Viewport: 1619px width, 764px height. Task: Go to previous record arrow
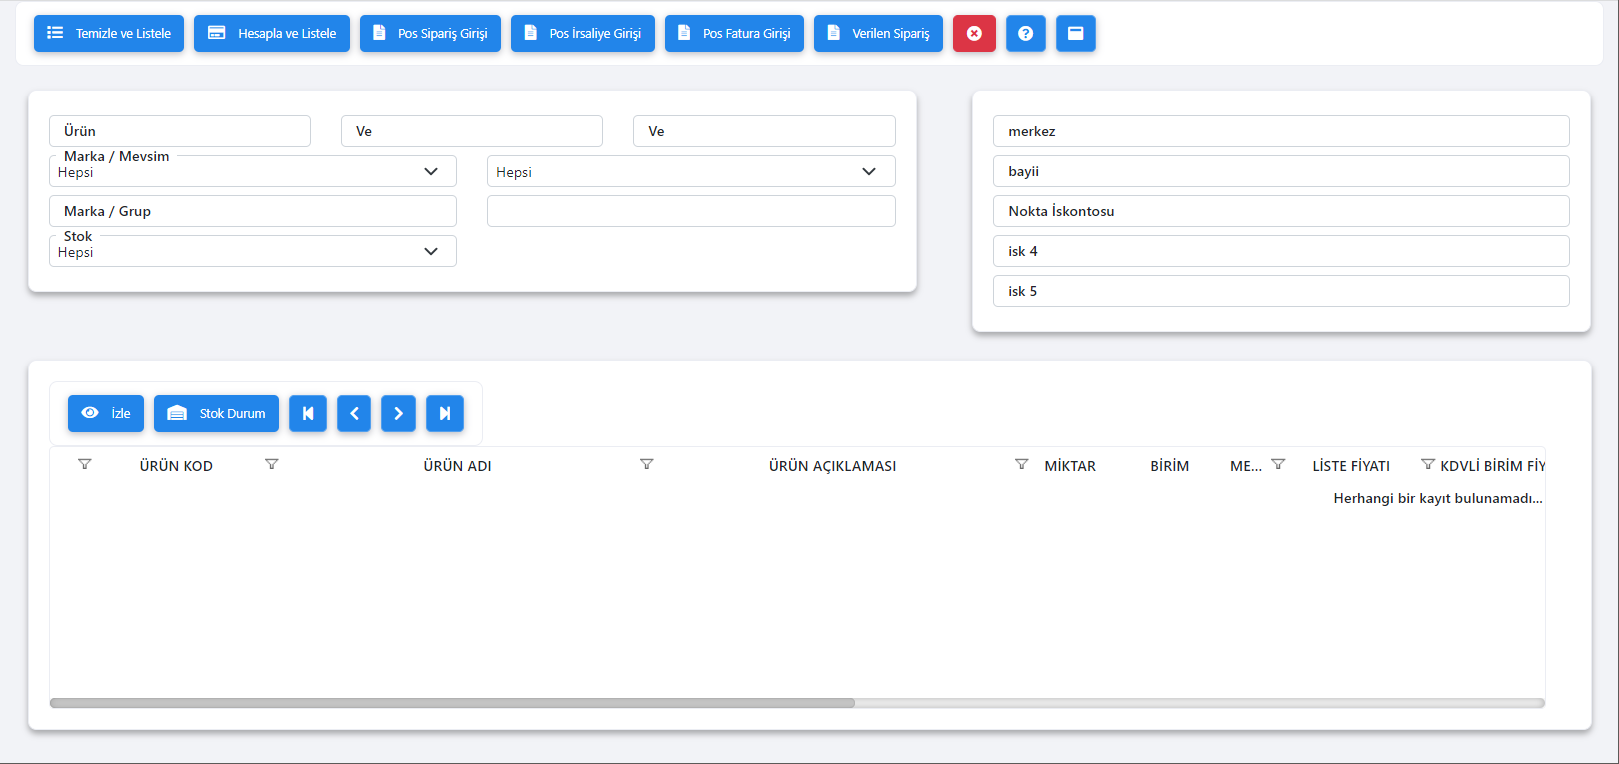[x=354, y=413]
